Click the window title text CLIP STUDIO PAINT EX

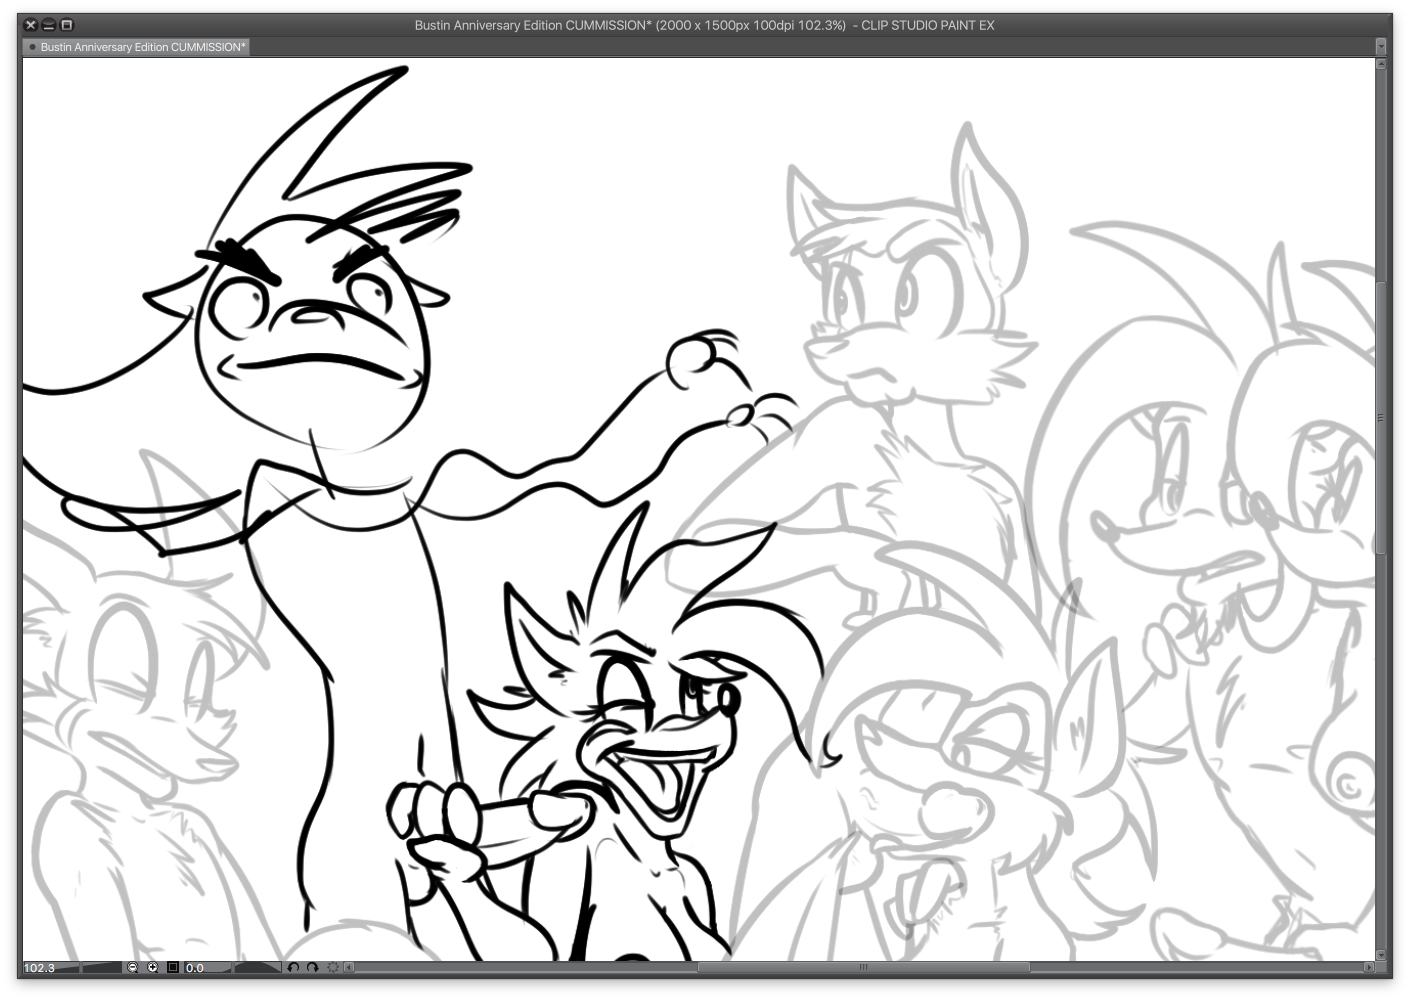pyautogui.click(x=928, y=25)
